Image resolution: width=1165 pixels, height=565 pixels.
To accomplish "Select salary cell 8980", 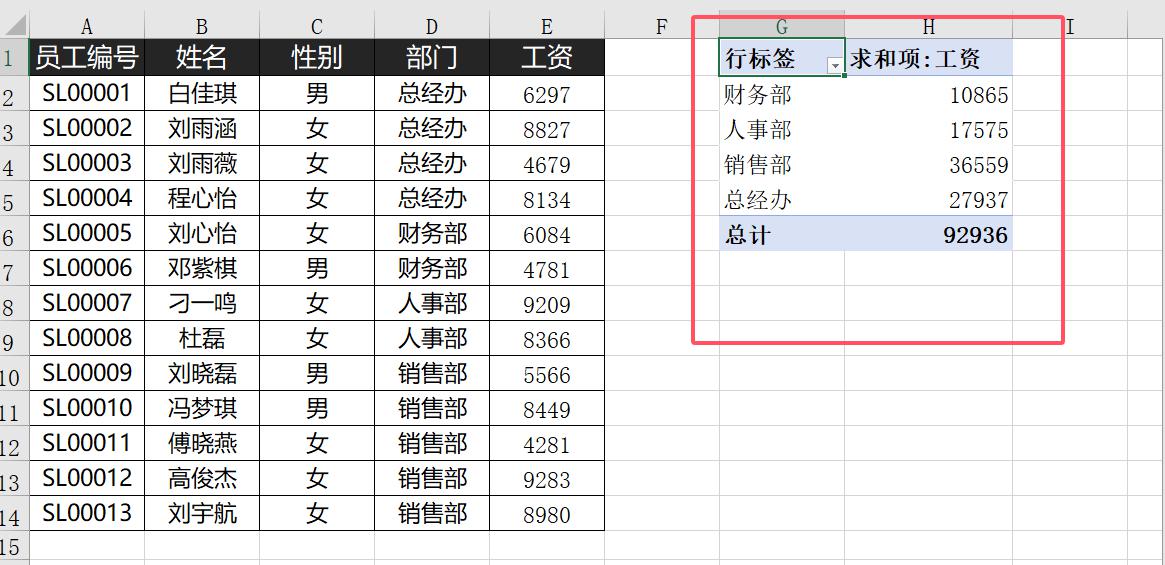I will coord(547,513).
